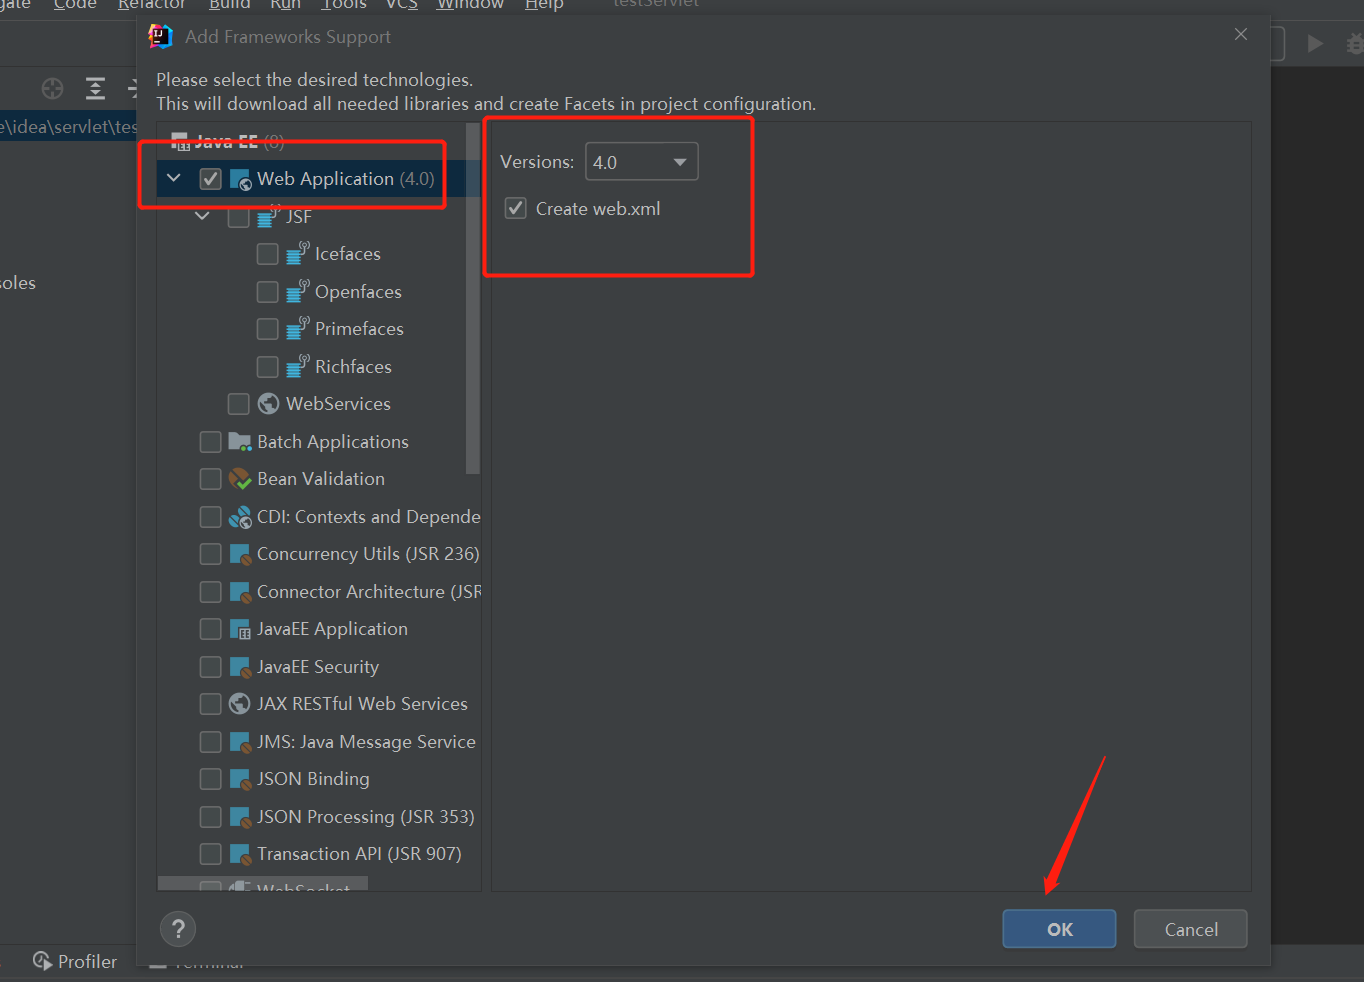Open the Code menu in the main window
This screenshot has width=1364, height=982.
75,5
